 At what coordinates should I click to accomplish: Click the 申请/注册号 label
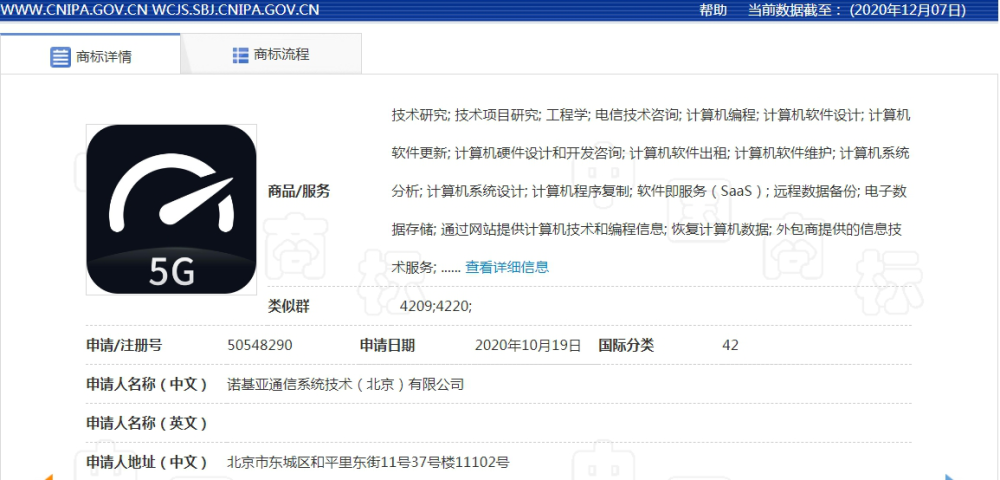tap(124, 345)
